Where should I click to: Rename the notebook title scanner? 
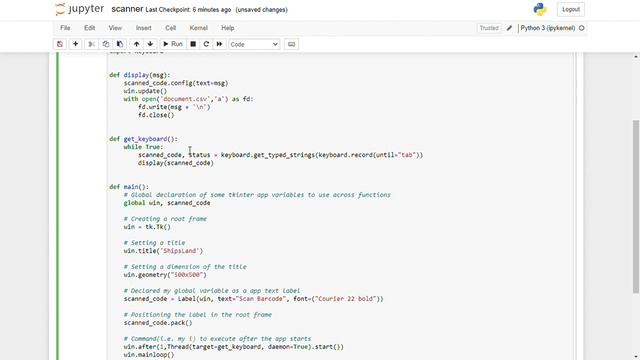127,9
